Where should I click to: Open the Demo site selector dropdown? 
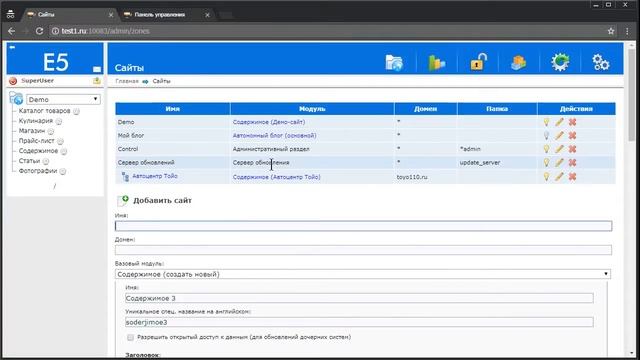pos(63,99)
